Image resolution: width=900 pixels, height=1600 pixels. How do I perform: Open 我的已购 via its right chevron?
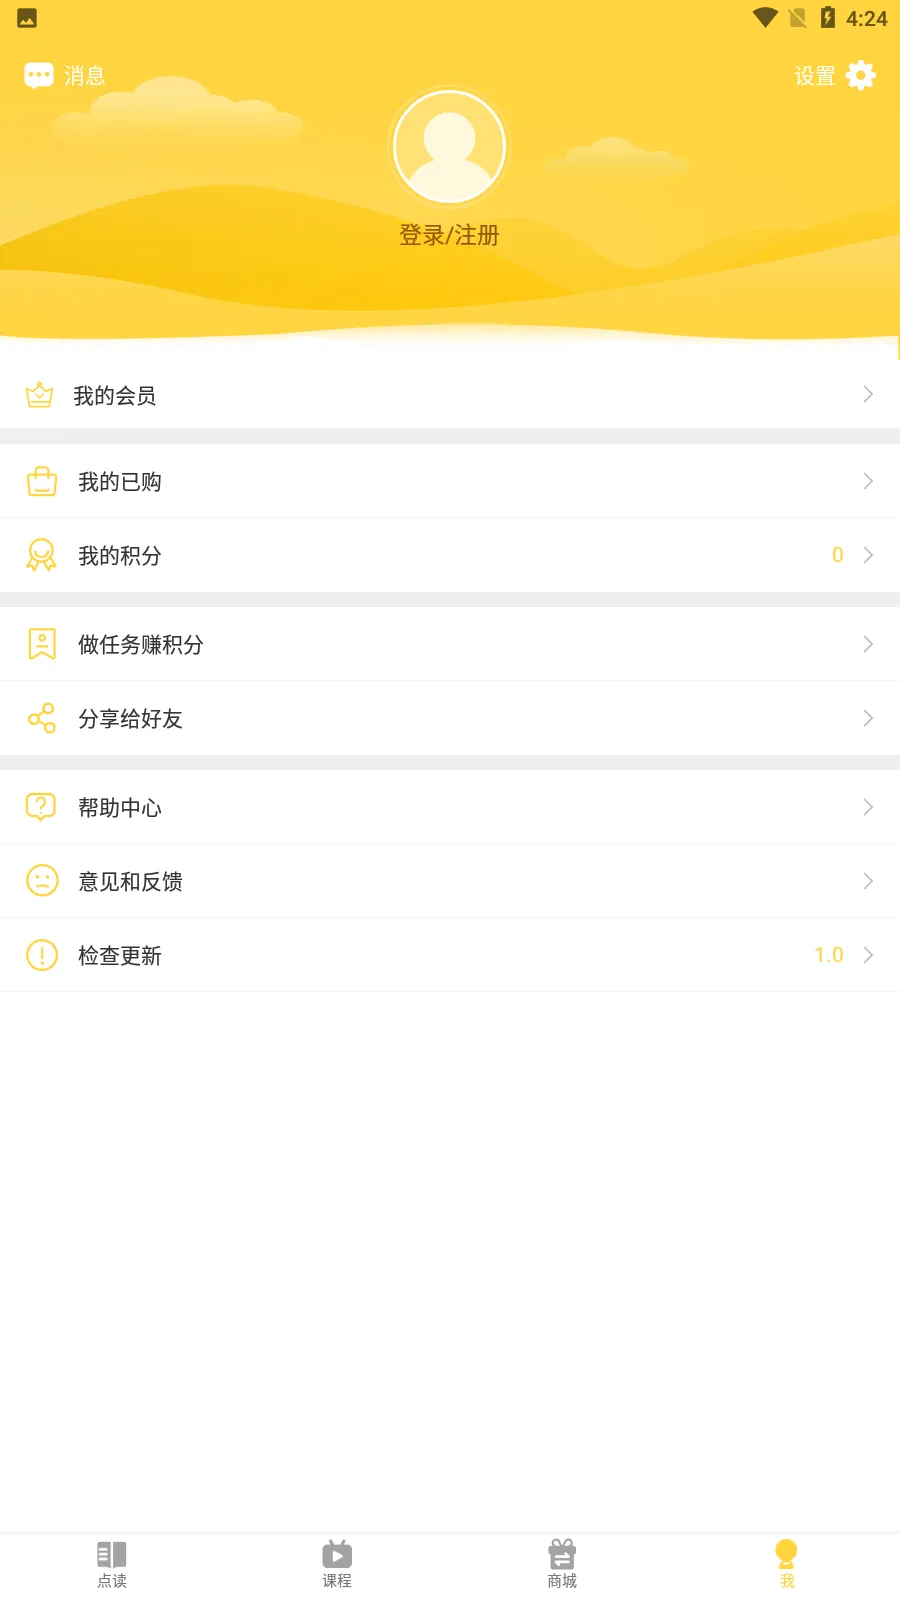[867, 482]
